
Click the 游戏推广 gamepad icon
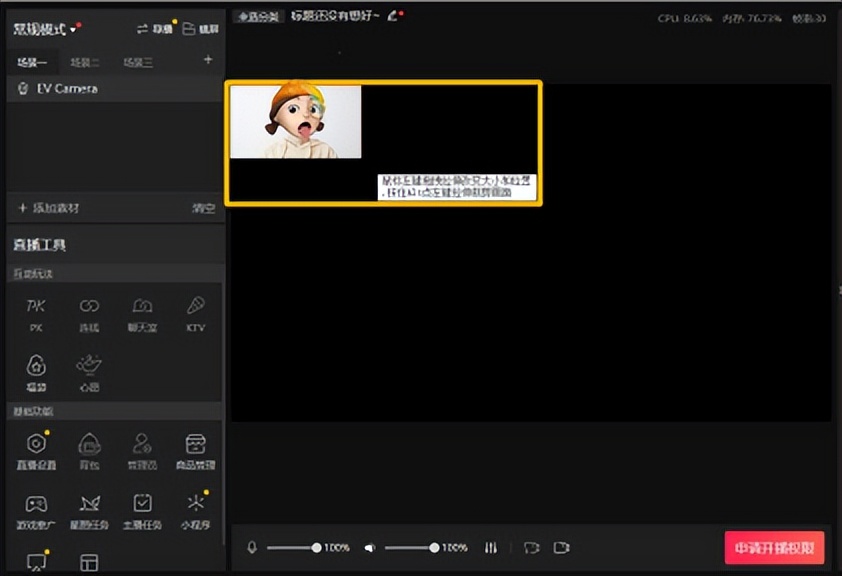[36, 508]
